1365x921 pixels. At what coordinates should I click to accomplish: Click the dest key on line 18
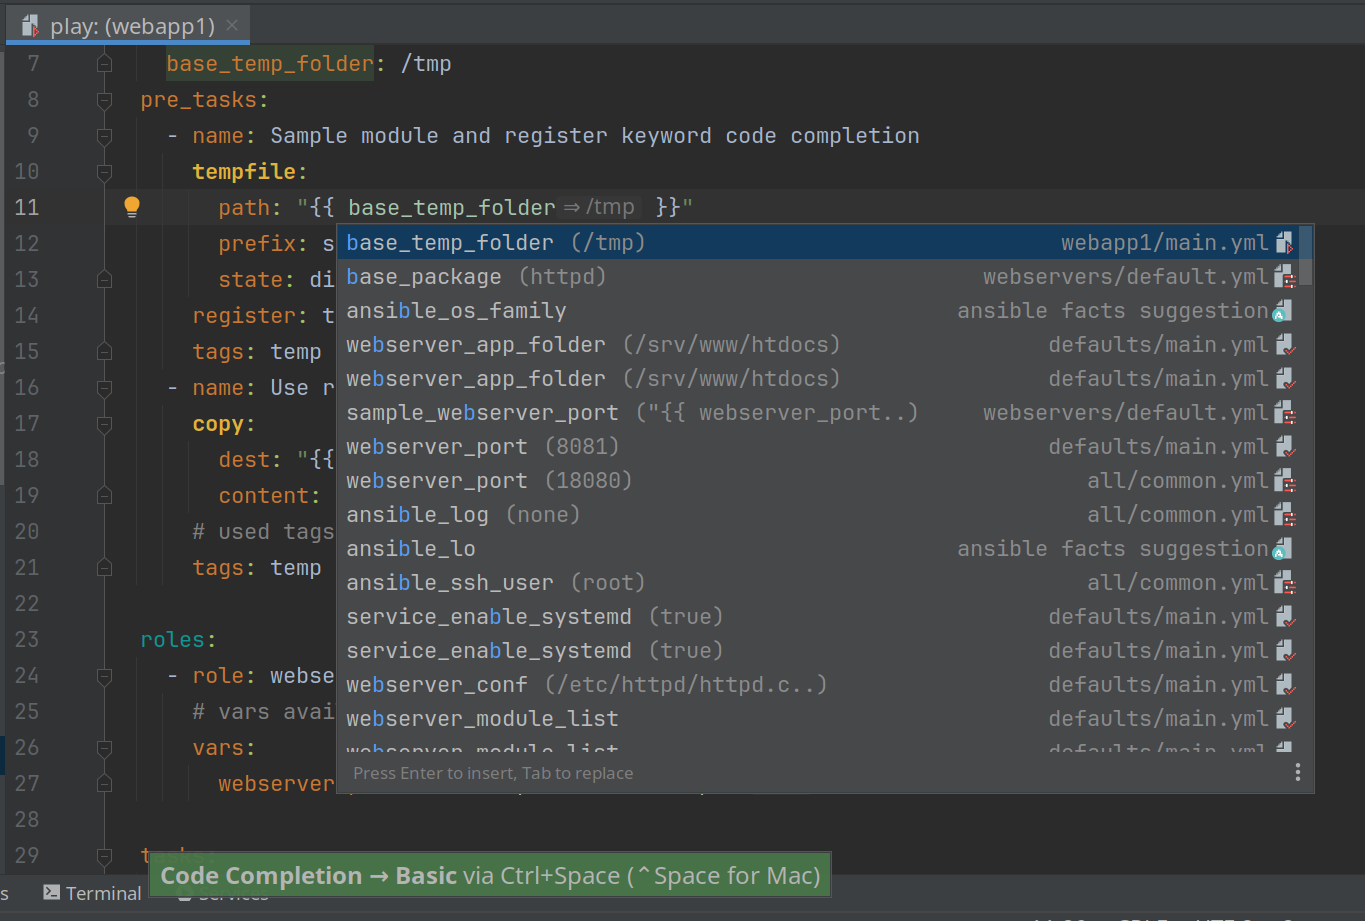(x=244, y=460)
